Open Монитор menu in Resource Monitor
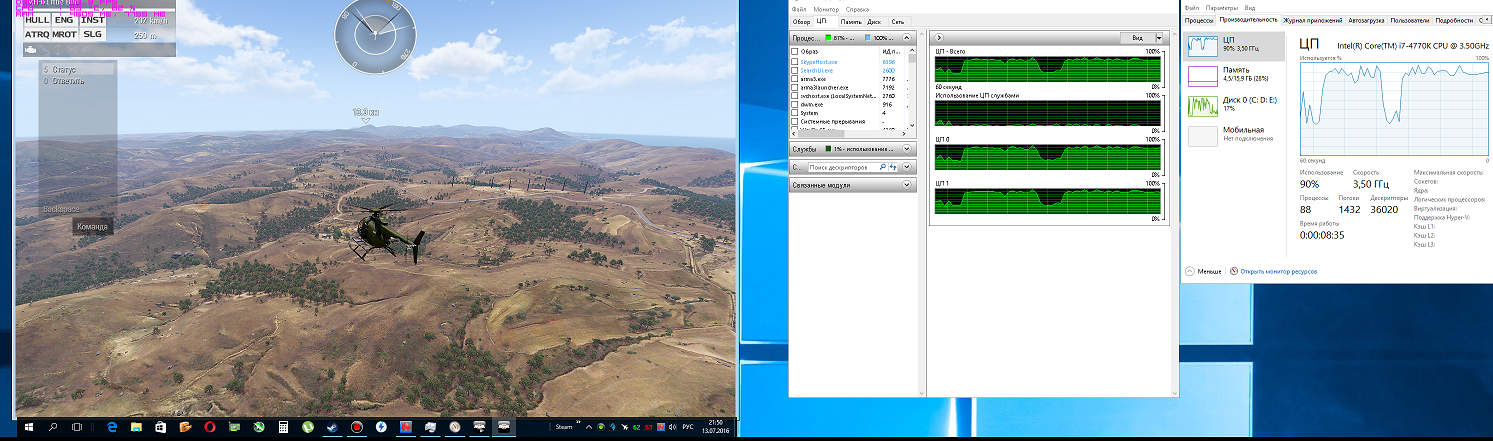Image resolution: width=1493 pixels, height=441 pixels. tap(826, 9)
